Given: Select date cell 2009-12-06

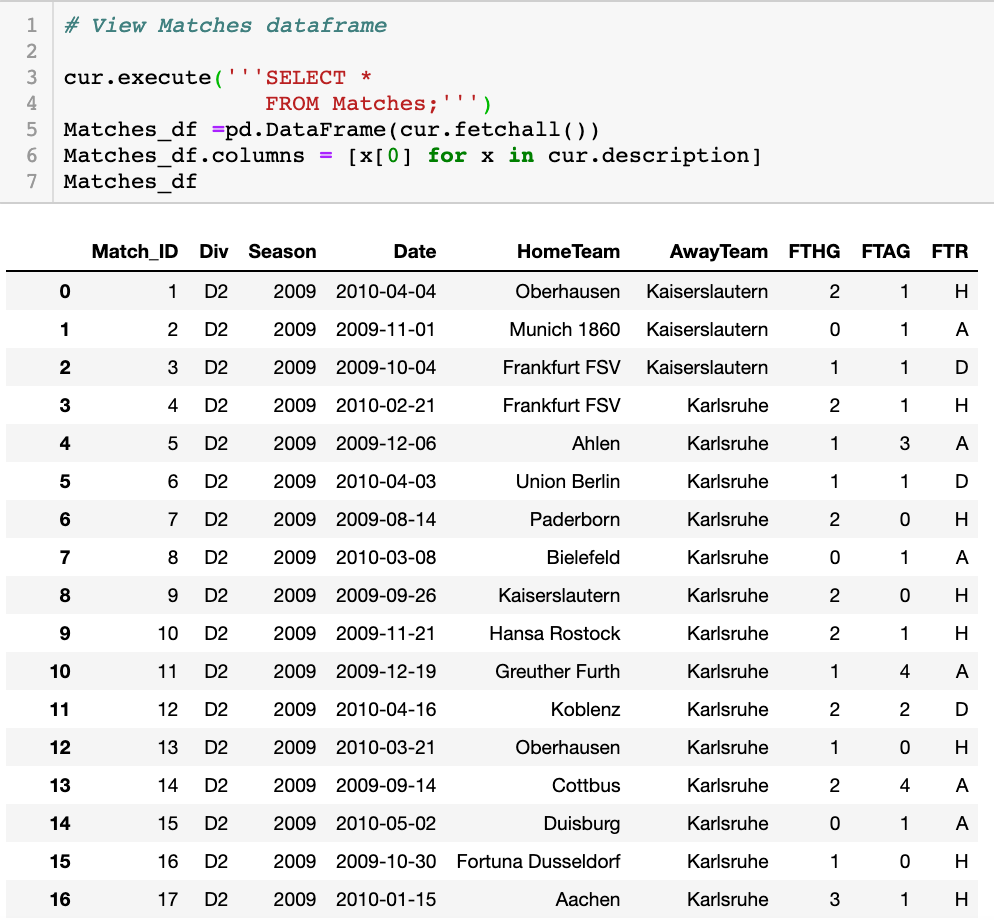Looking at the screenshot, I should point(386,444).
